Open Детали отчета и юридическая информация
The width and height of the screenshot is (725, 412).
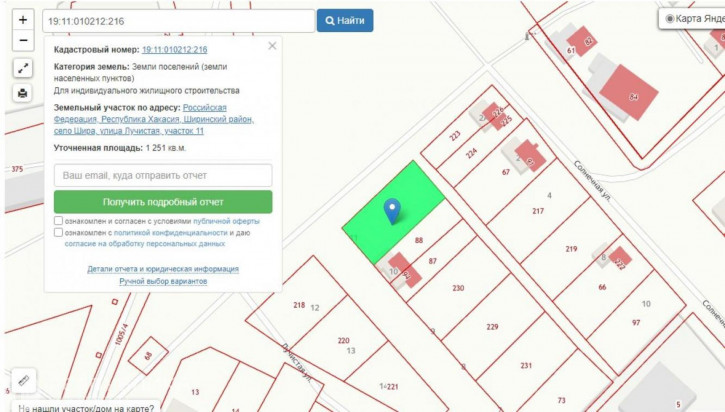[x=162, y=269]
